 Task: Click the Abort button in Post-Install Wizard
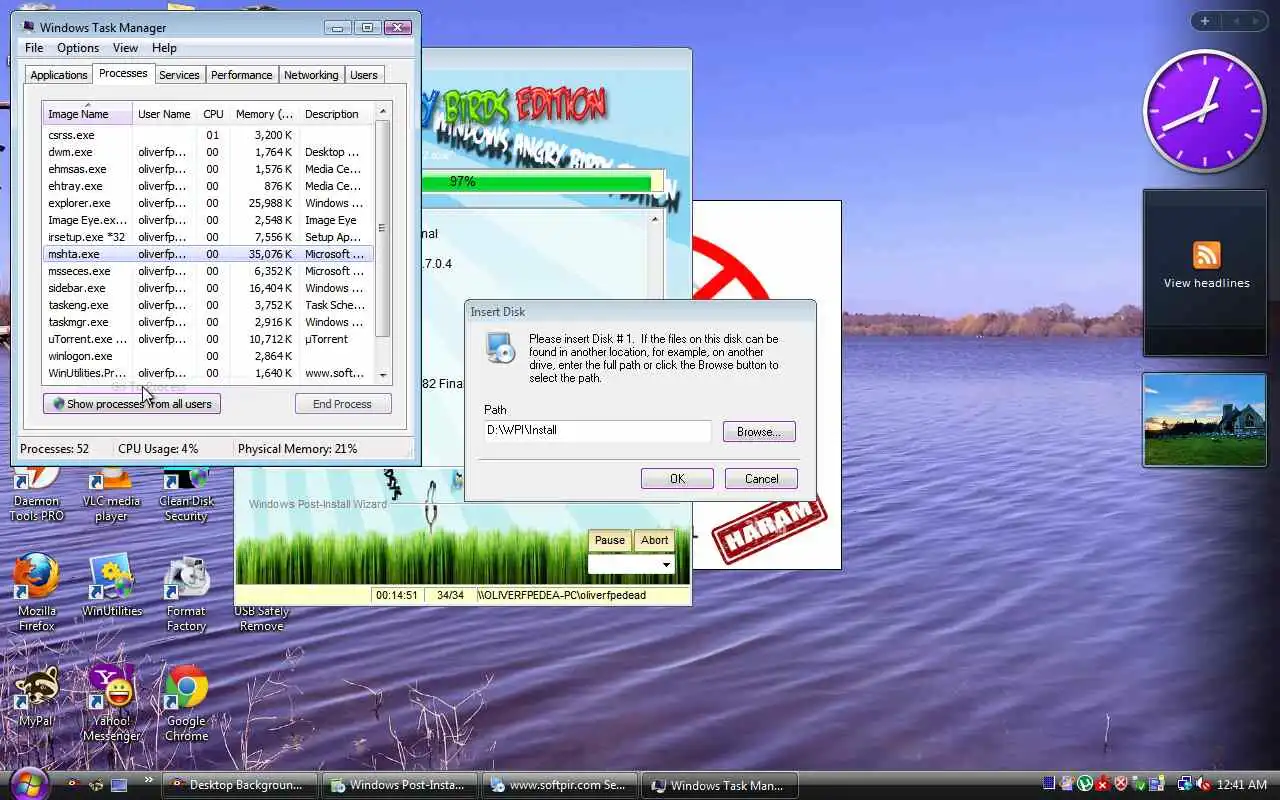click(x=655, y=540)
